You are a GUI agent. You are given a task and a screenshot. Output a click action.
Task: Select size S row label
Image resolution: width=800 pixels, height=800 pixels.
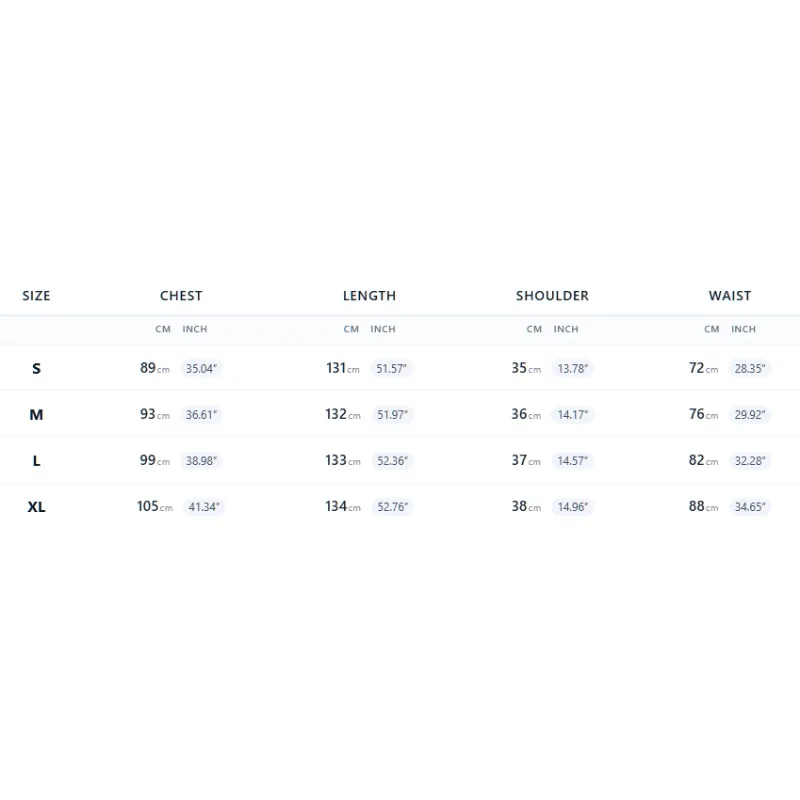[36, 368]
